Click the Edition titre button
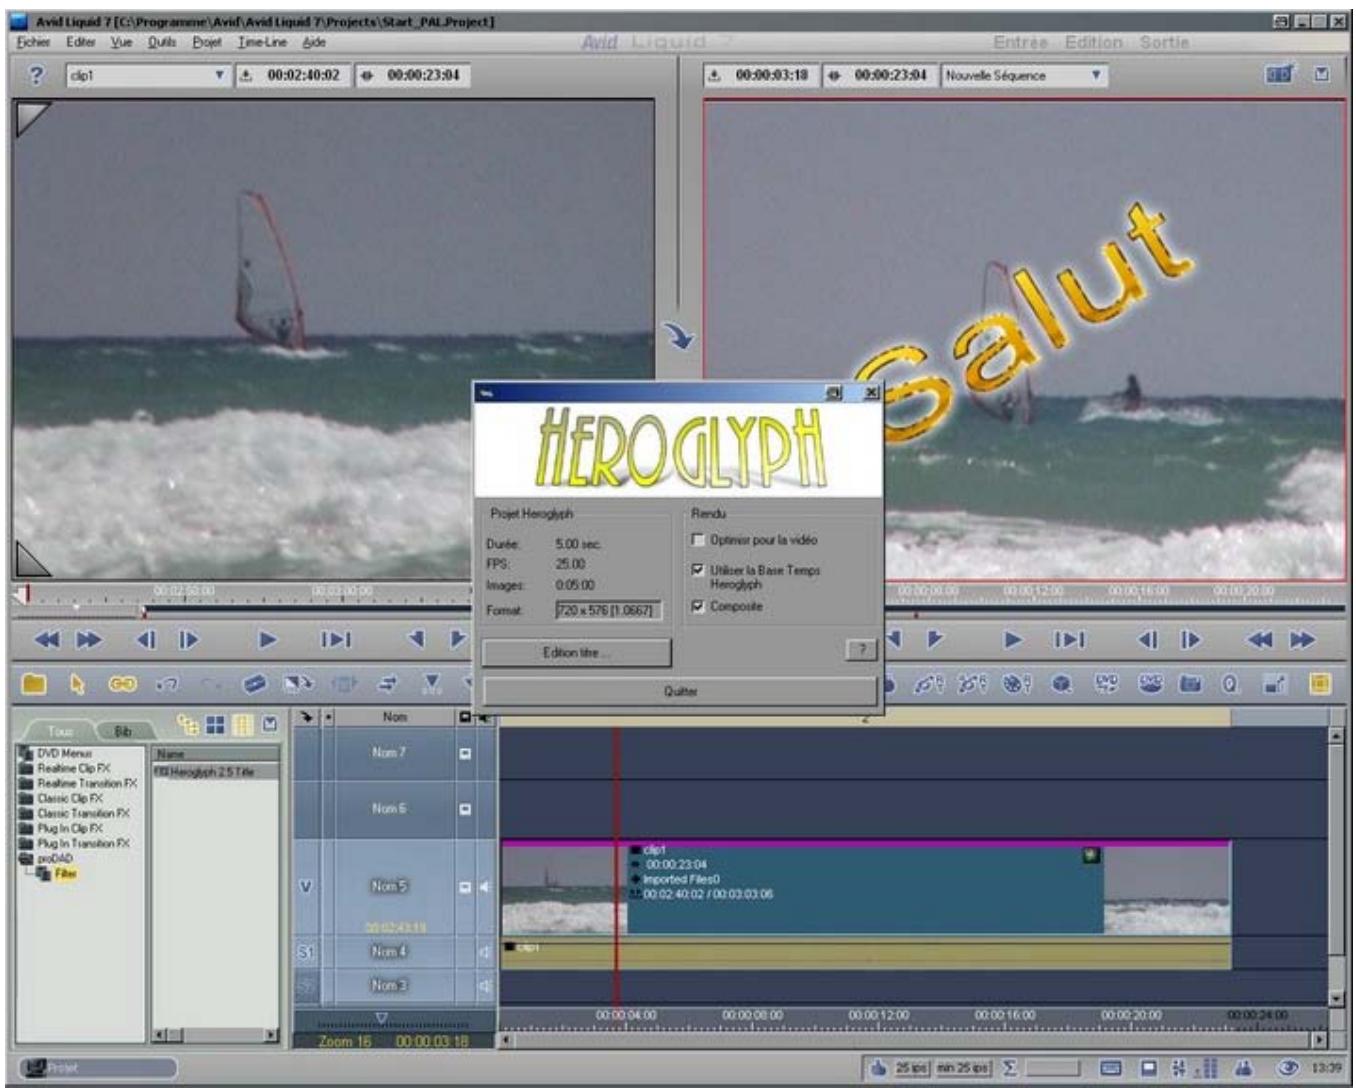The width and height of the screenshot is (1356, 1090). [x=577, y=653]
